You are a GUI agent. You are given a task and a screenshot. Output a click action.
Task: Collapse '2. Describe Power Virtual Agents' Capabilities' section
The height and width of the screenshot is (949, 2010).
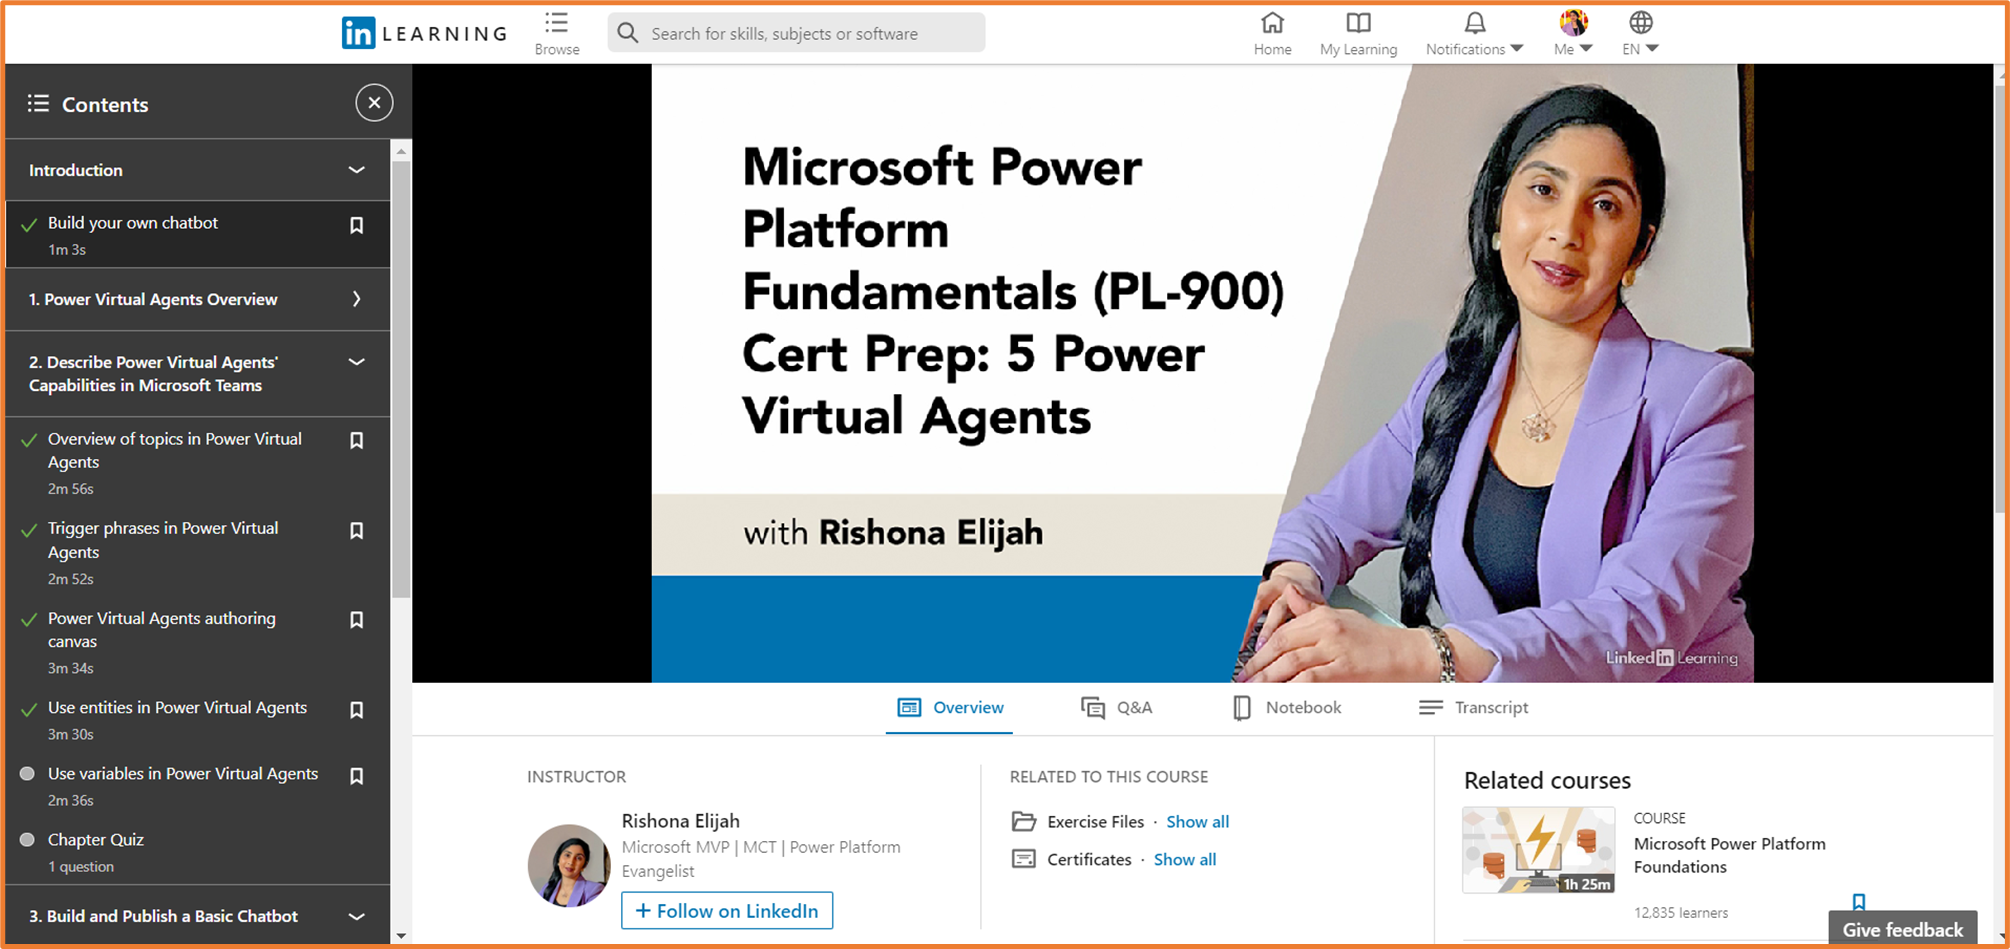[356, 362]
